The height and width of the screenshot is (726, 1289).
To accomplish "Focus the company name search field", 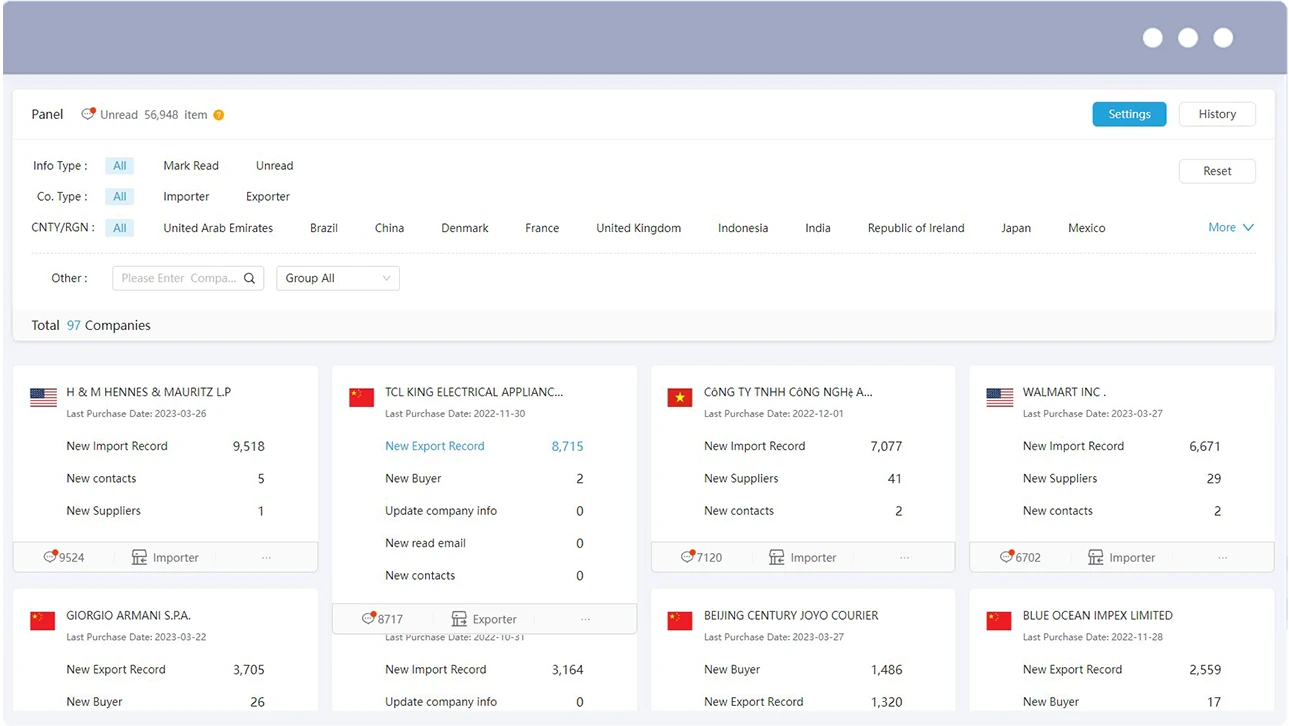I will (x=180, y=278).
